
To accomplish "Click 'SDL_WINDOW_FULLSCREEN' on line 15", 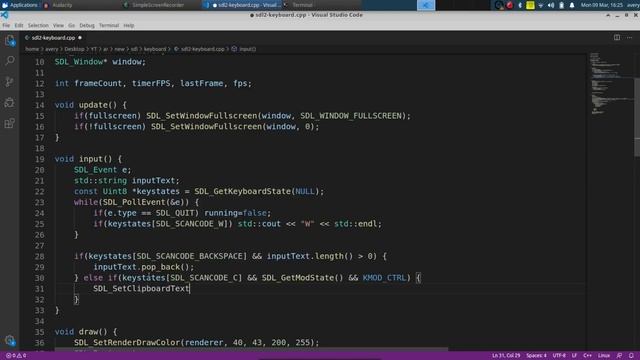I will [351, 116].
